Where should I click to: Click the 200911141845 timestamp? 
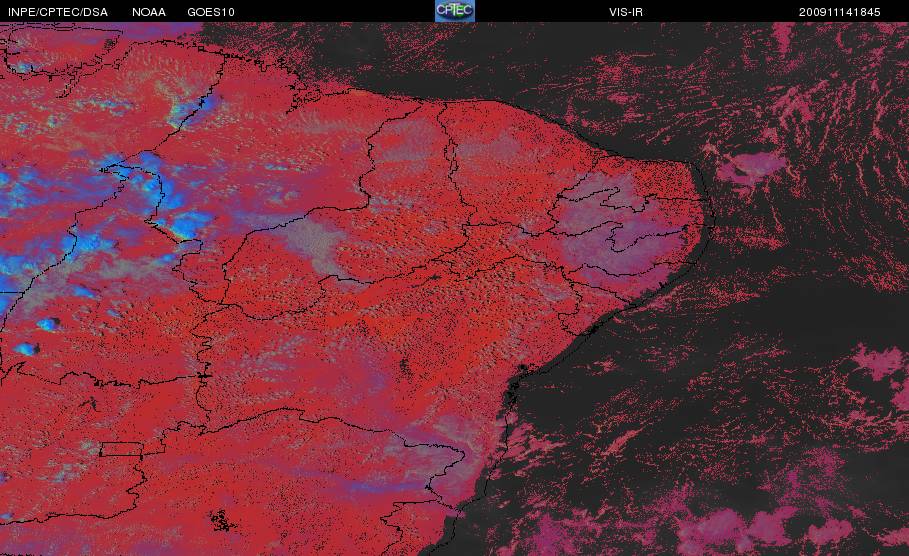click(x=839, y=12)
